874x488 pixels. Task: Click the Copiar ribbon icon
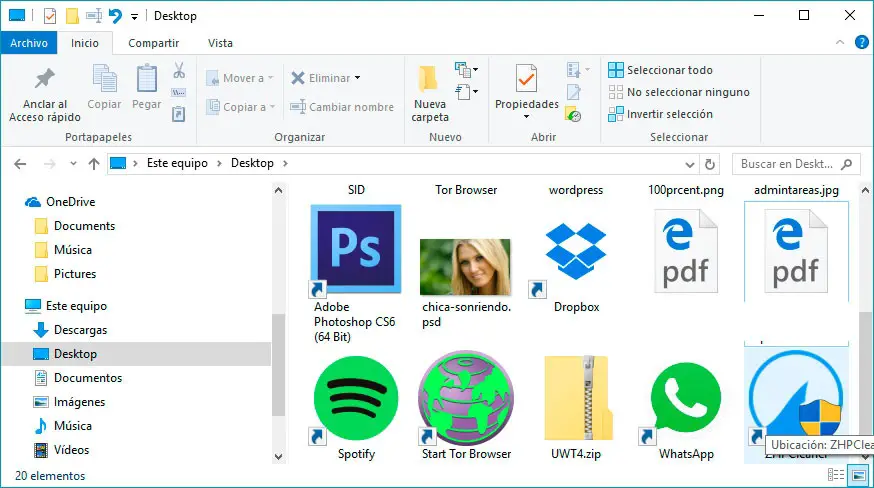coord(104,78)
